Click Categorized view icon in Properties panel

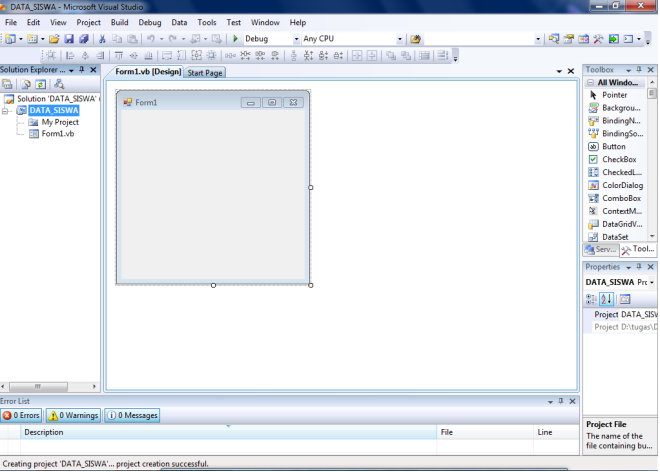click(591, 299)
